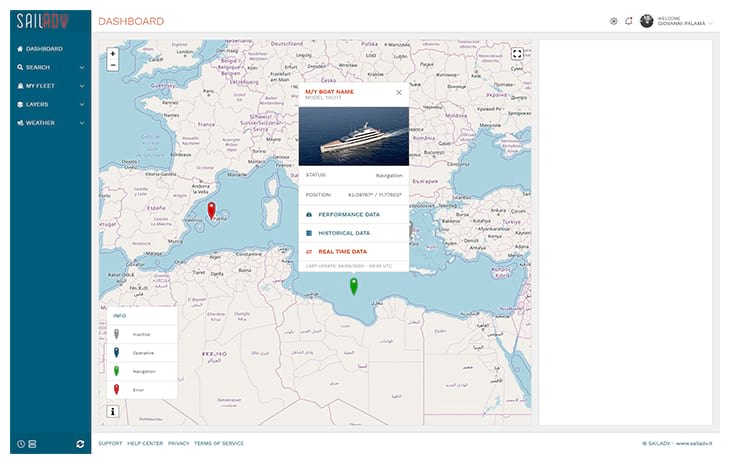Select the green navigation marker near Libya
Viewport: 730px width, 464px height.
[x=354, y=286]
